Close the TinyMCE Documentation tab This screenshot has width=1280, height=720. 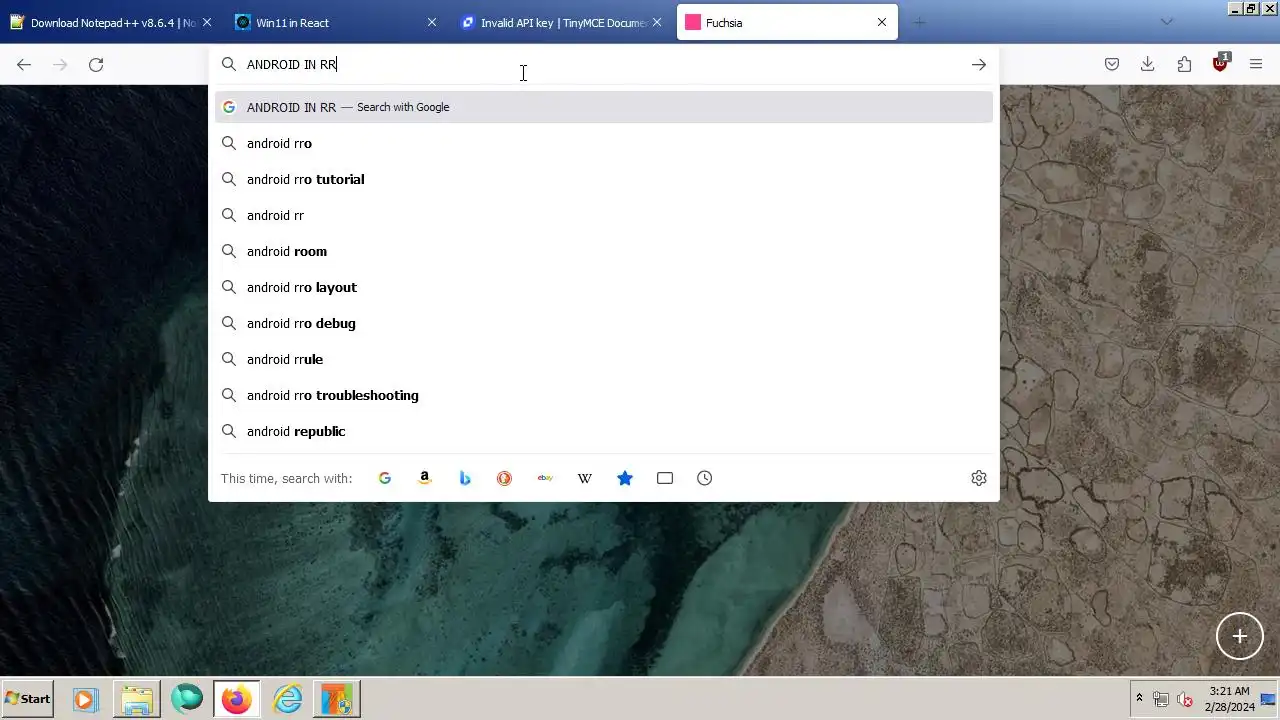(657, 22)
